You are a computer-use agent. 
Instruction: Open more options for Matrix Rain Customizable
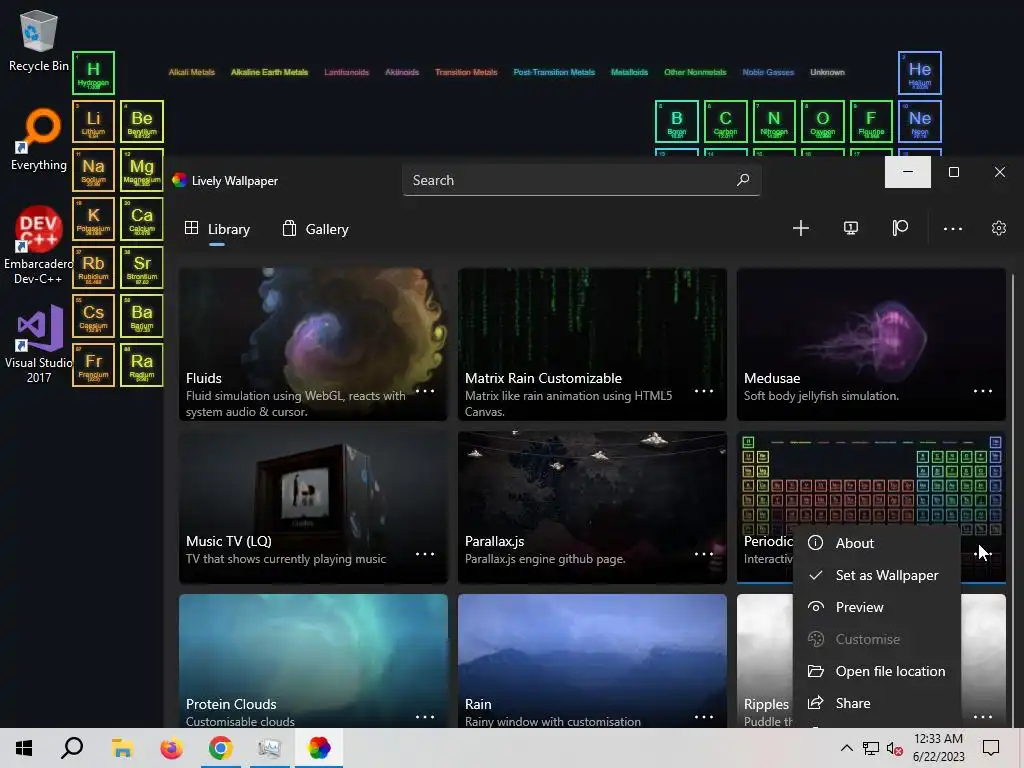pyautogui.click(x=704, y=391)
